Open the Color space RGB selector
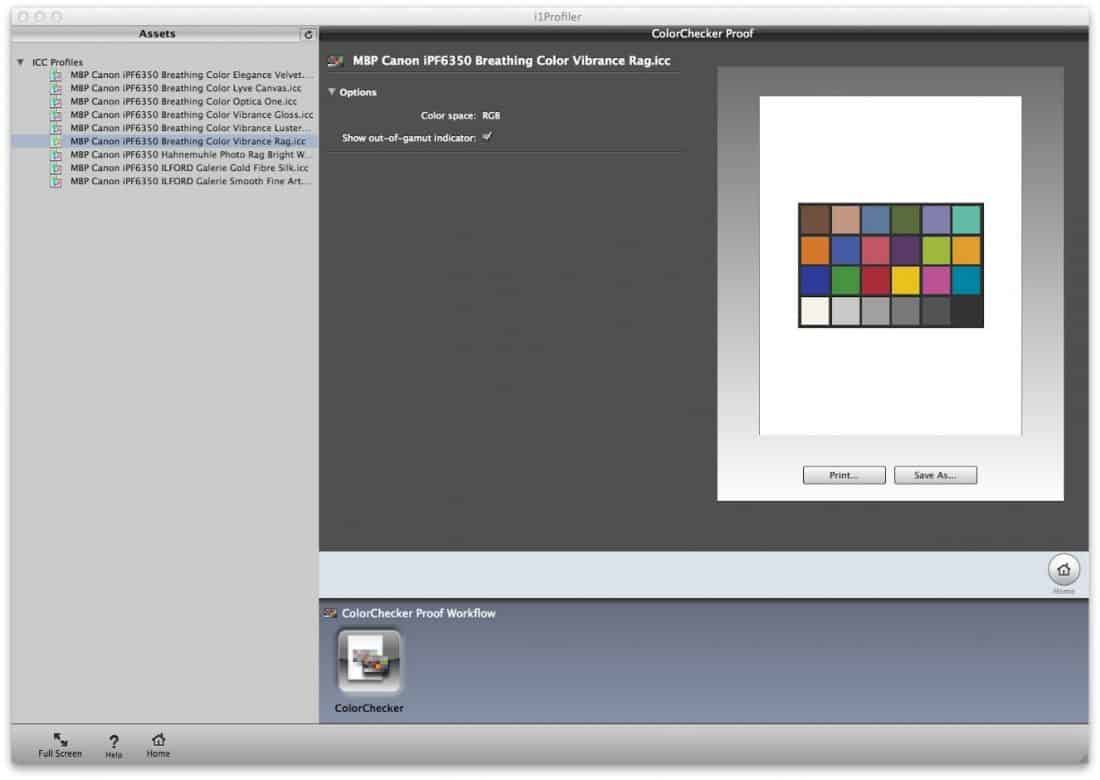The image size is (1100, 780). [x=491, y=116]
